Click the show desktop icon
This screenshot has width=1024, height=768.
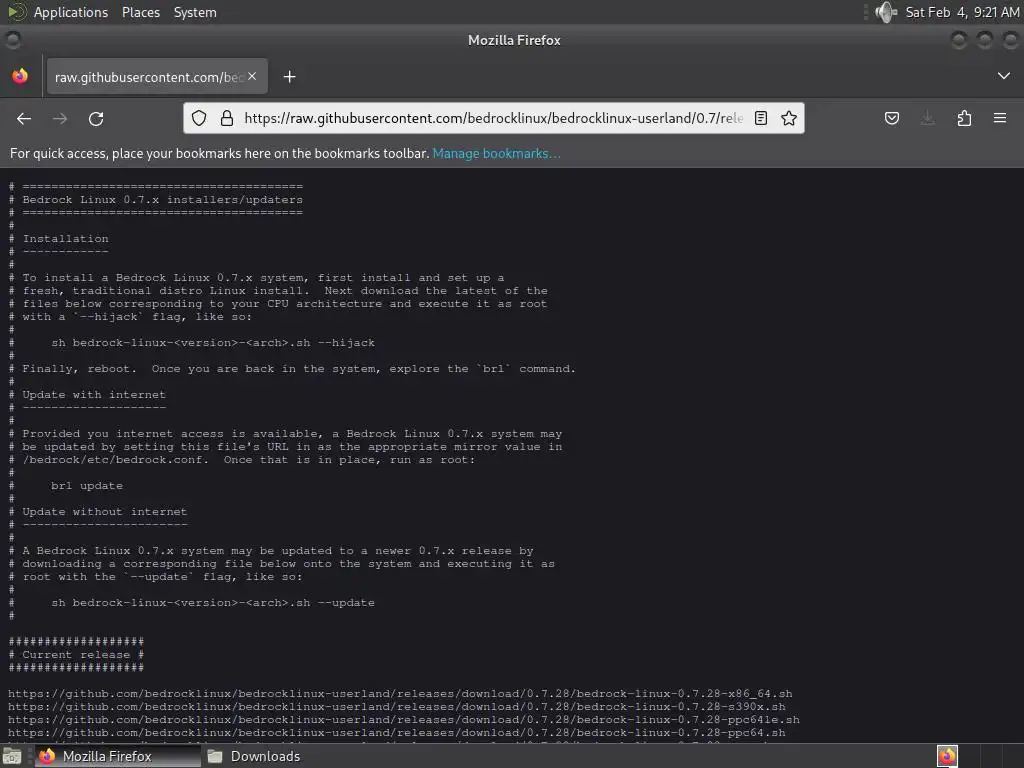[x=12, y=756]
